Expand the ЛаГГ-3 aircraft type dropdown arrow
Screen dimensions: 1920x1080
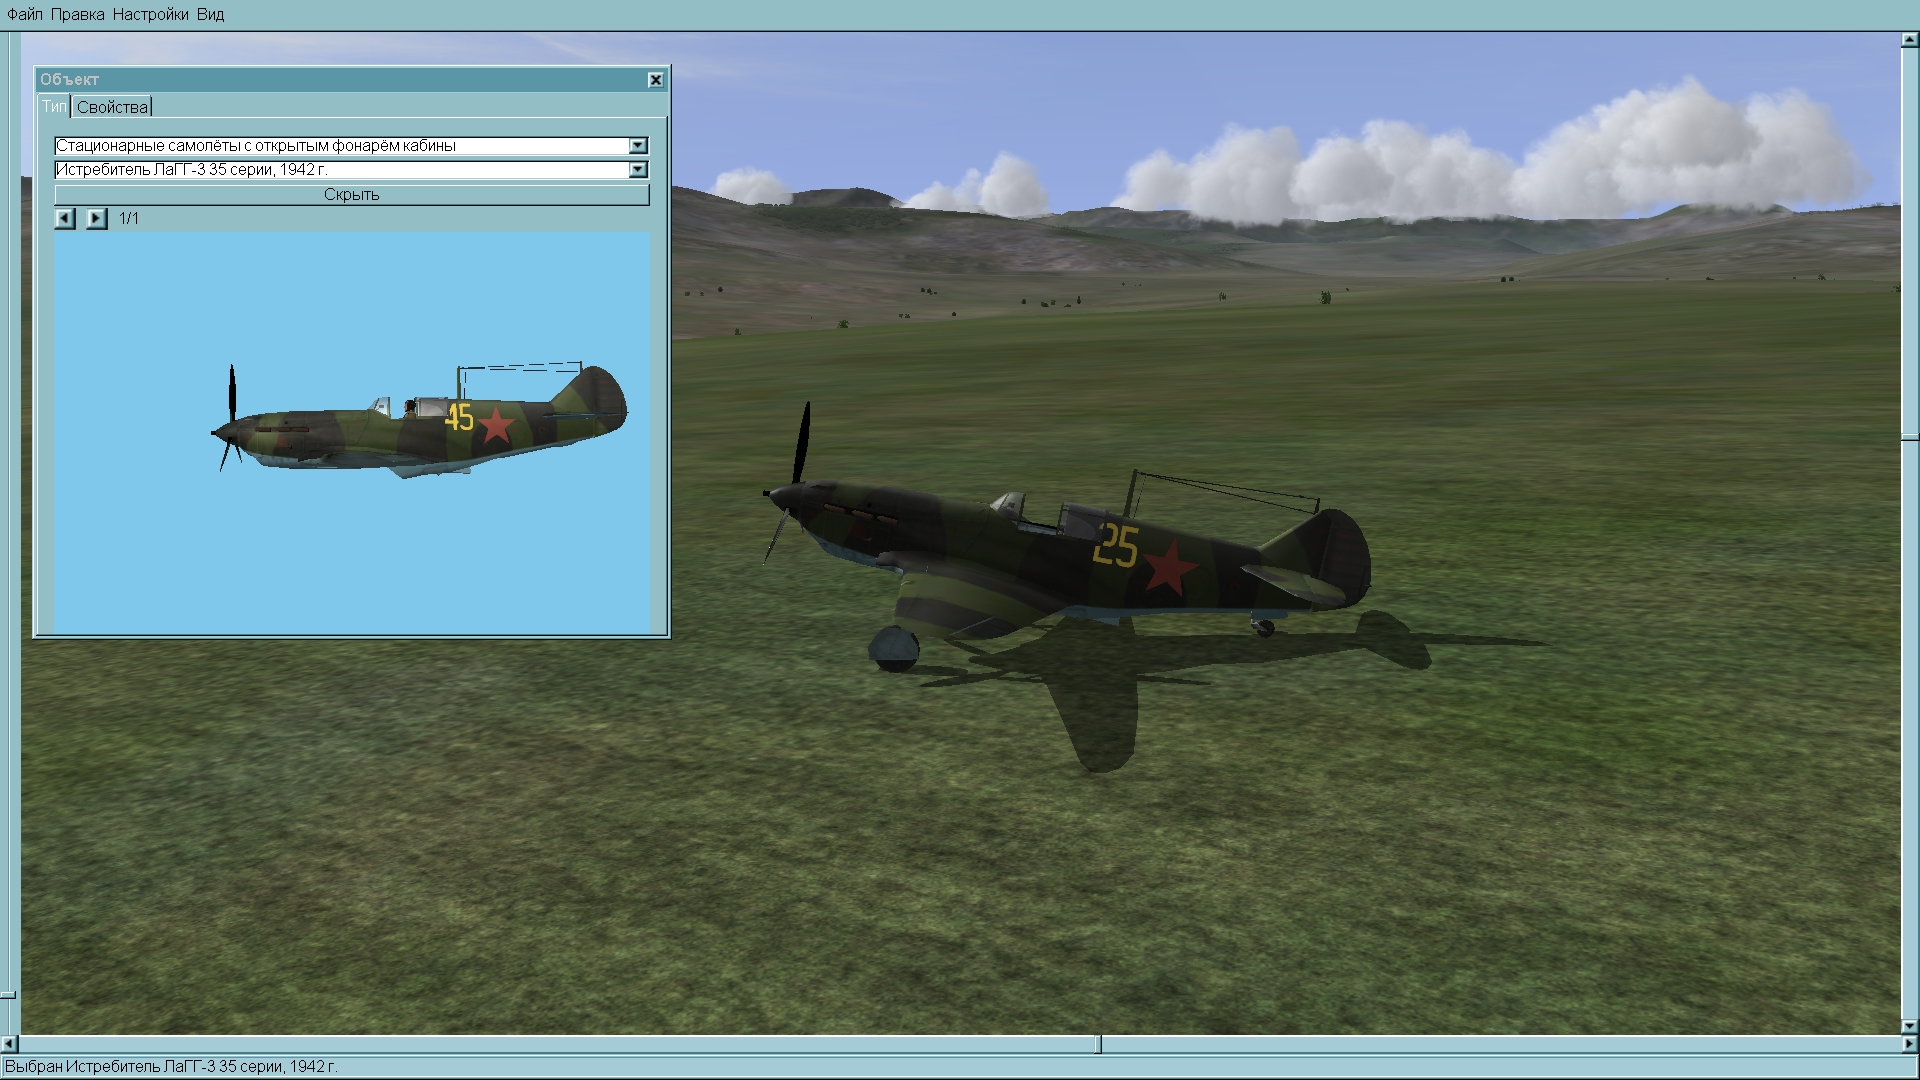(x=638, y=170)
